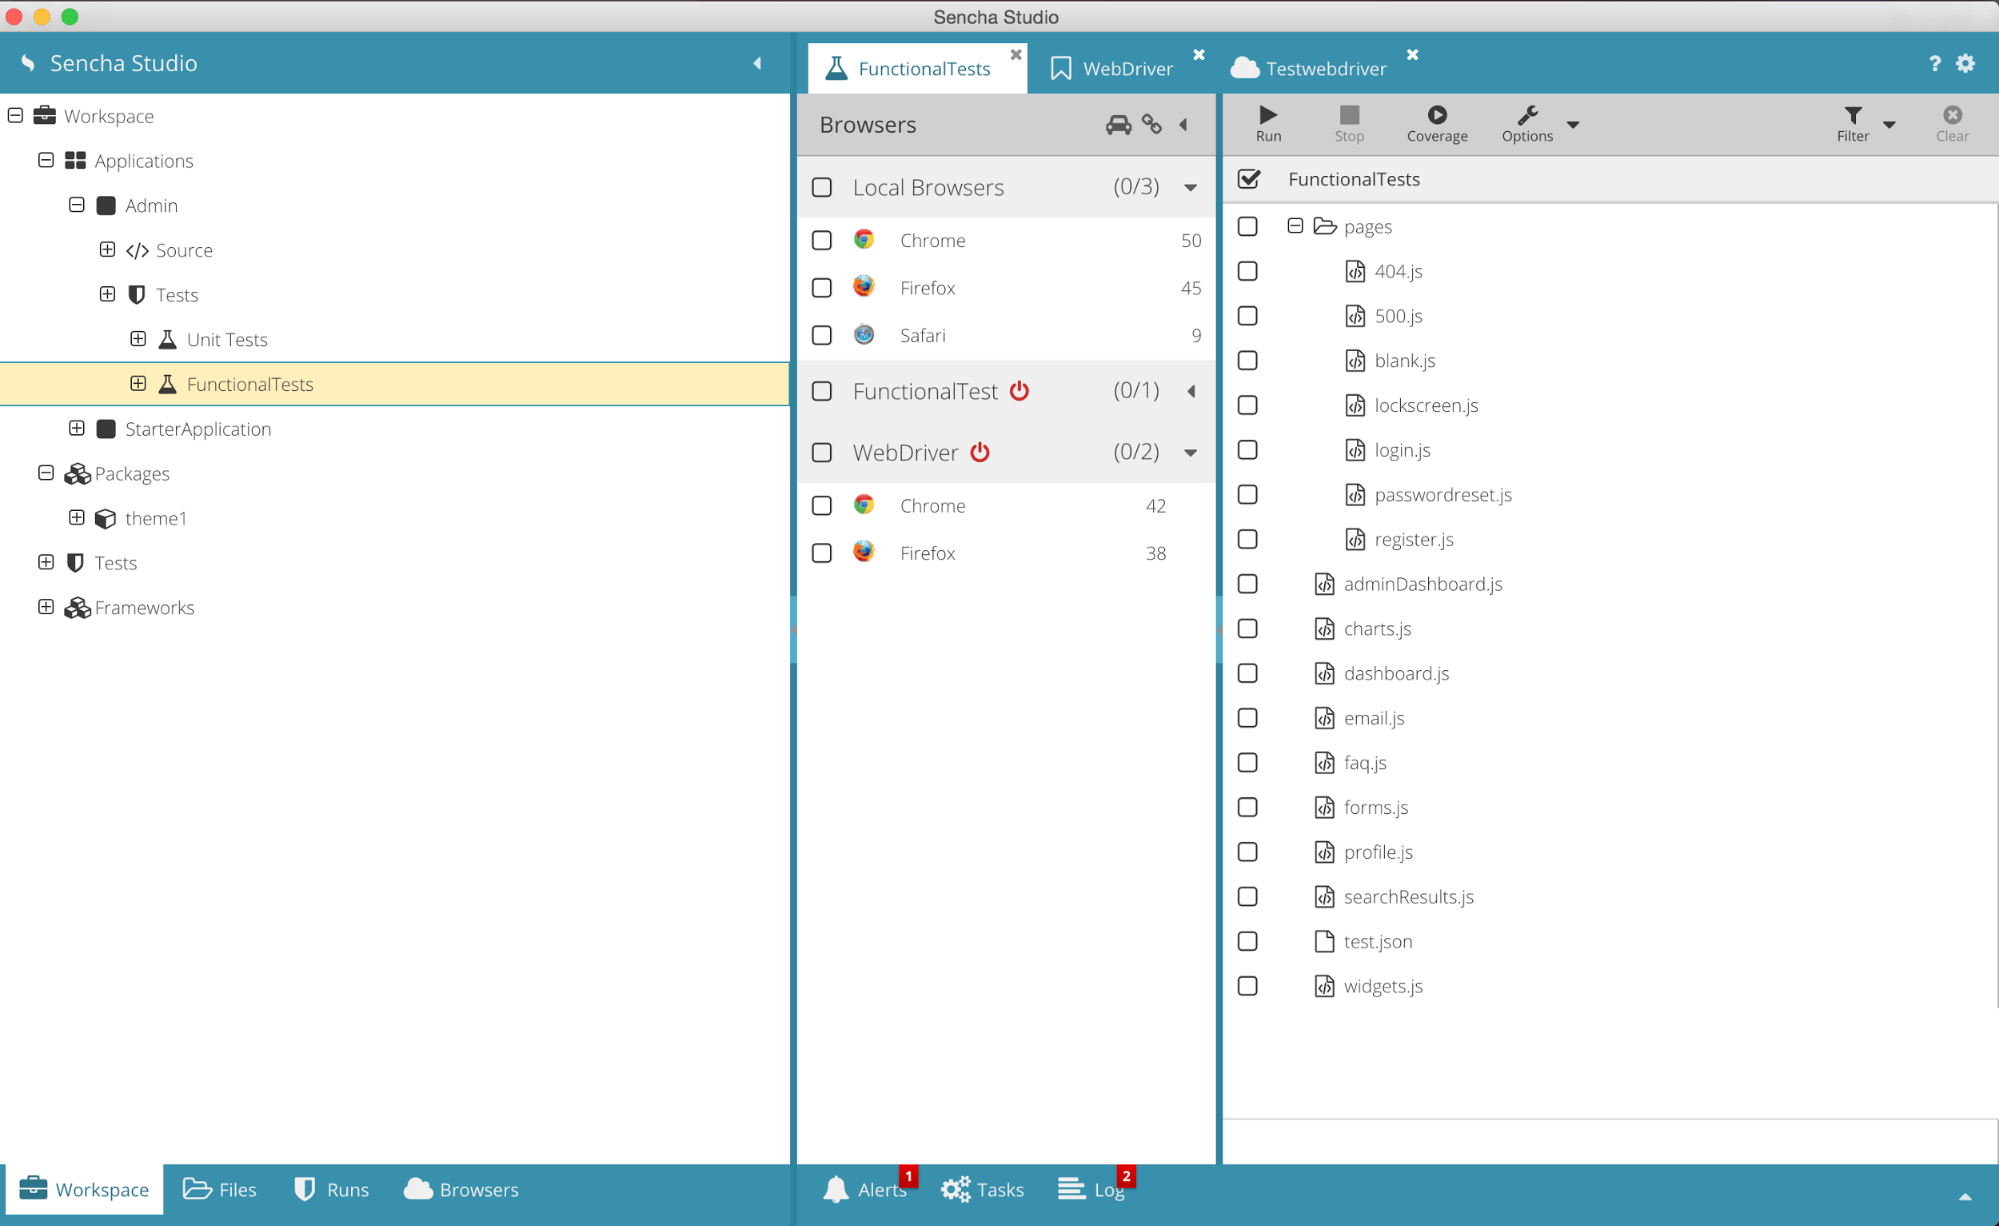Close the WebDriver tab
The height and width of the screenshot is (1226, 1999).
(1199, 54)
